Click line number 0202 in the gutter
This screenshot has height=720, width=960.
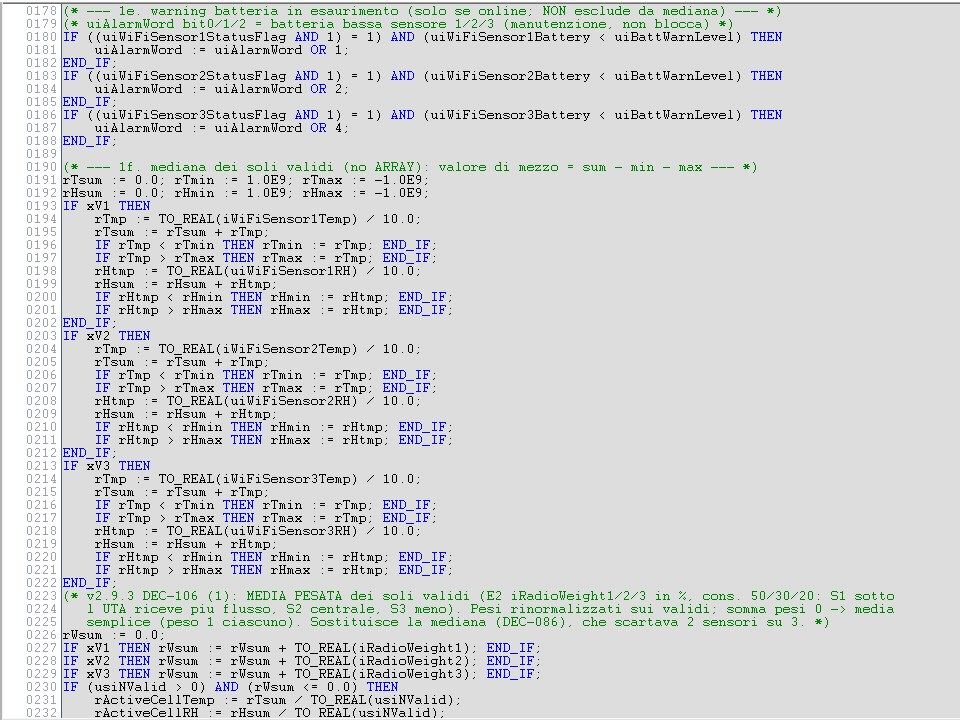[42, 323]
